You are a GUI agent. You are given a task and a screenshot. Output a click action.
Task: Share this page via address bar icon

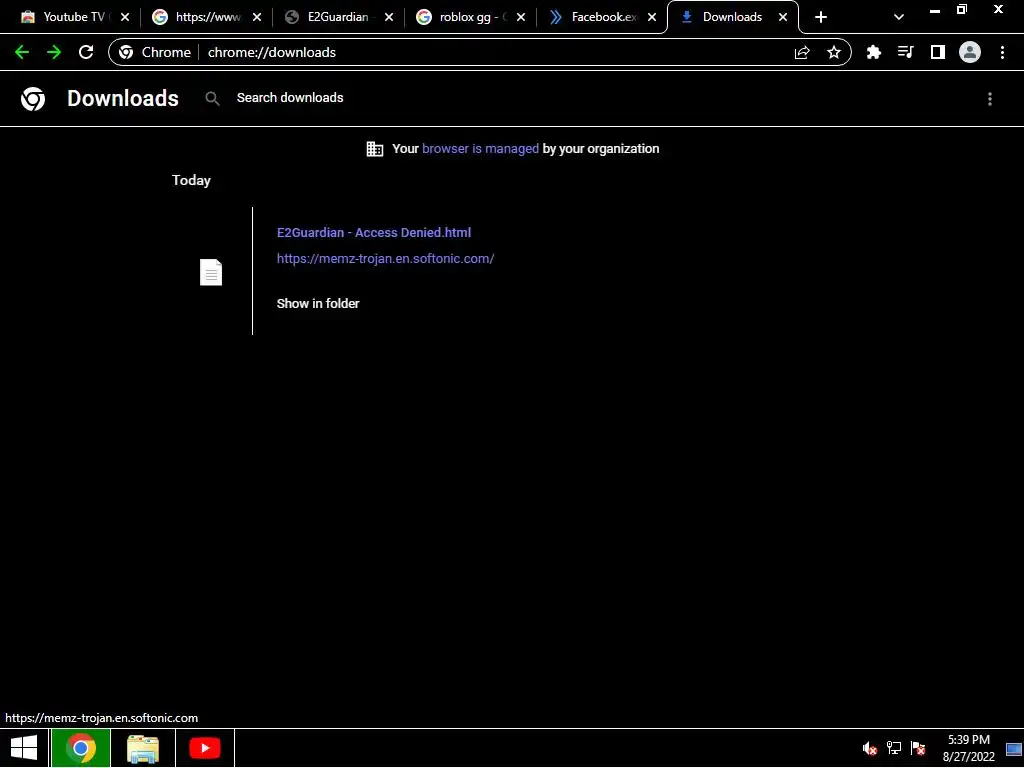tap(802, 52)
